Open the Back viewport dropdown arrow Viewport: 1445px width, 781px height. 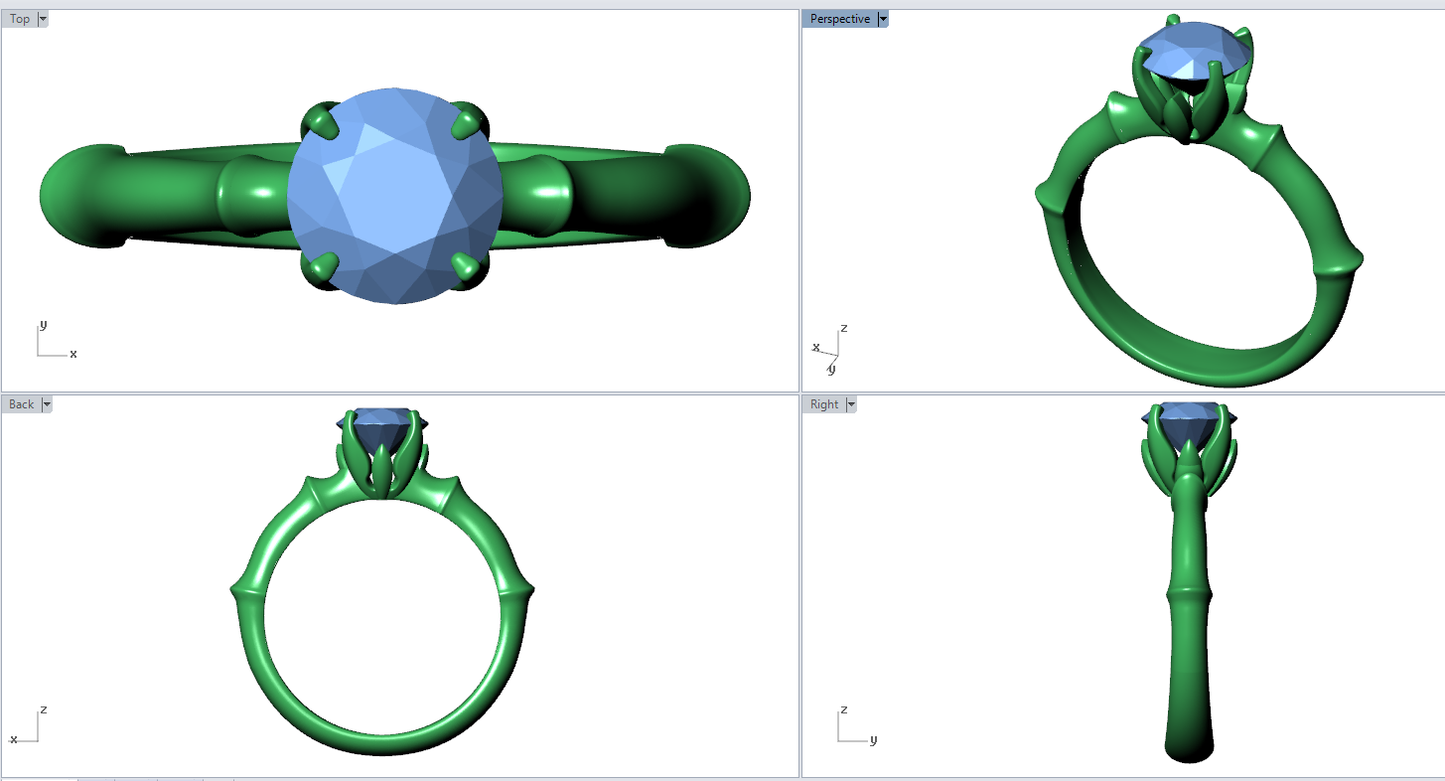(x=46, y=404)
